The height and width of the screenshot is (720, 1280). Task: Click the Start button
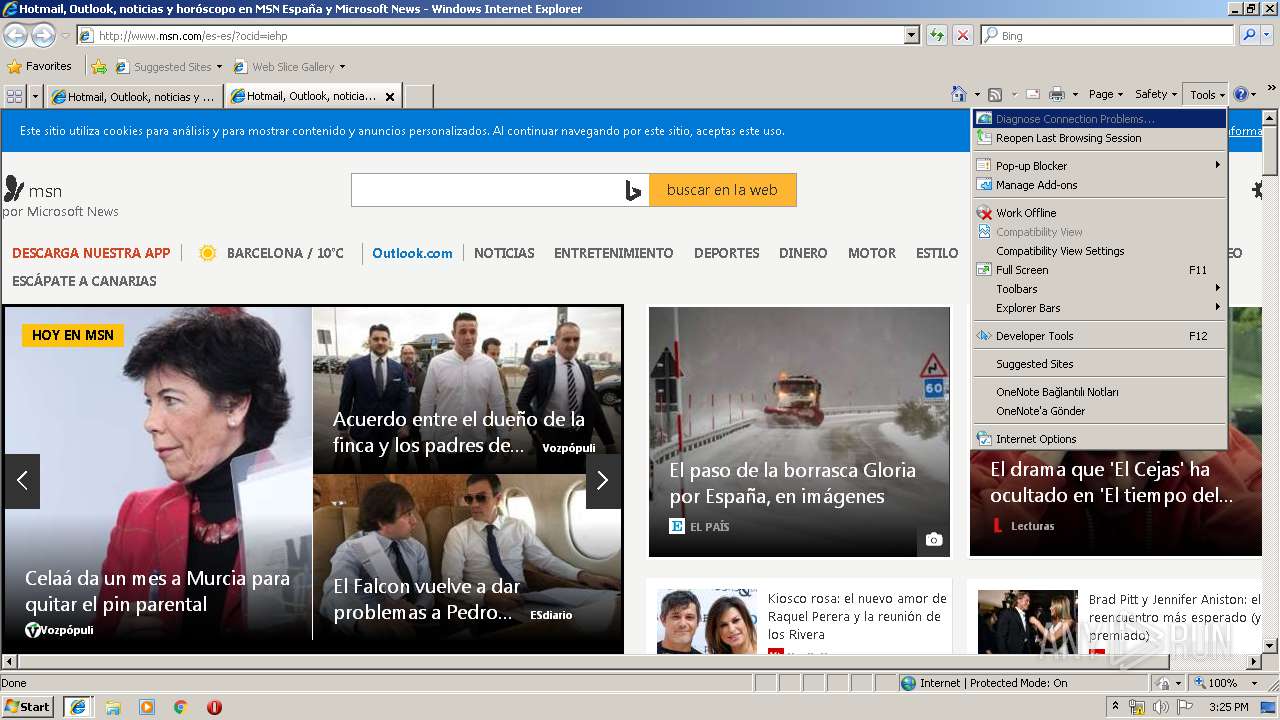[27, 707]
